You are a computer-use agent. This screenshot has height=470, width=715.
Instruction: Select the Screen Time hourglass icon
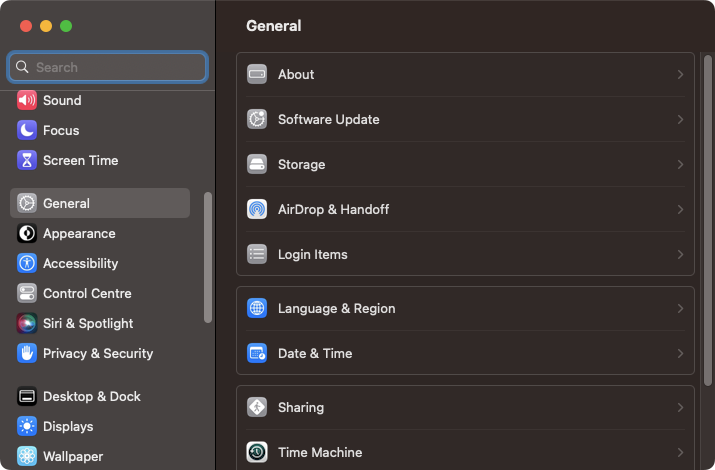click(x=27, y=160)
